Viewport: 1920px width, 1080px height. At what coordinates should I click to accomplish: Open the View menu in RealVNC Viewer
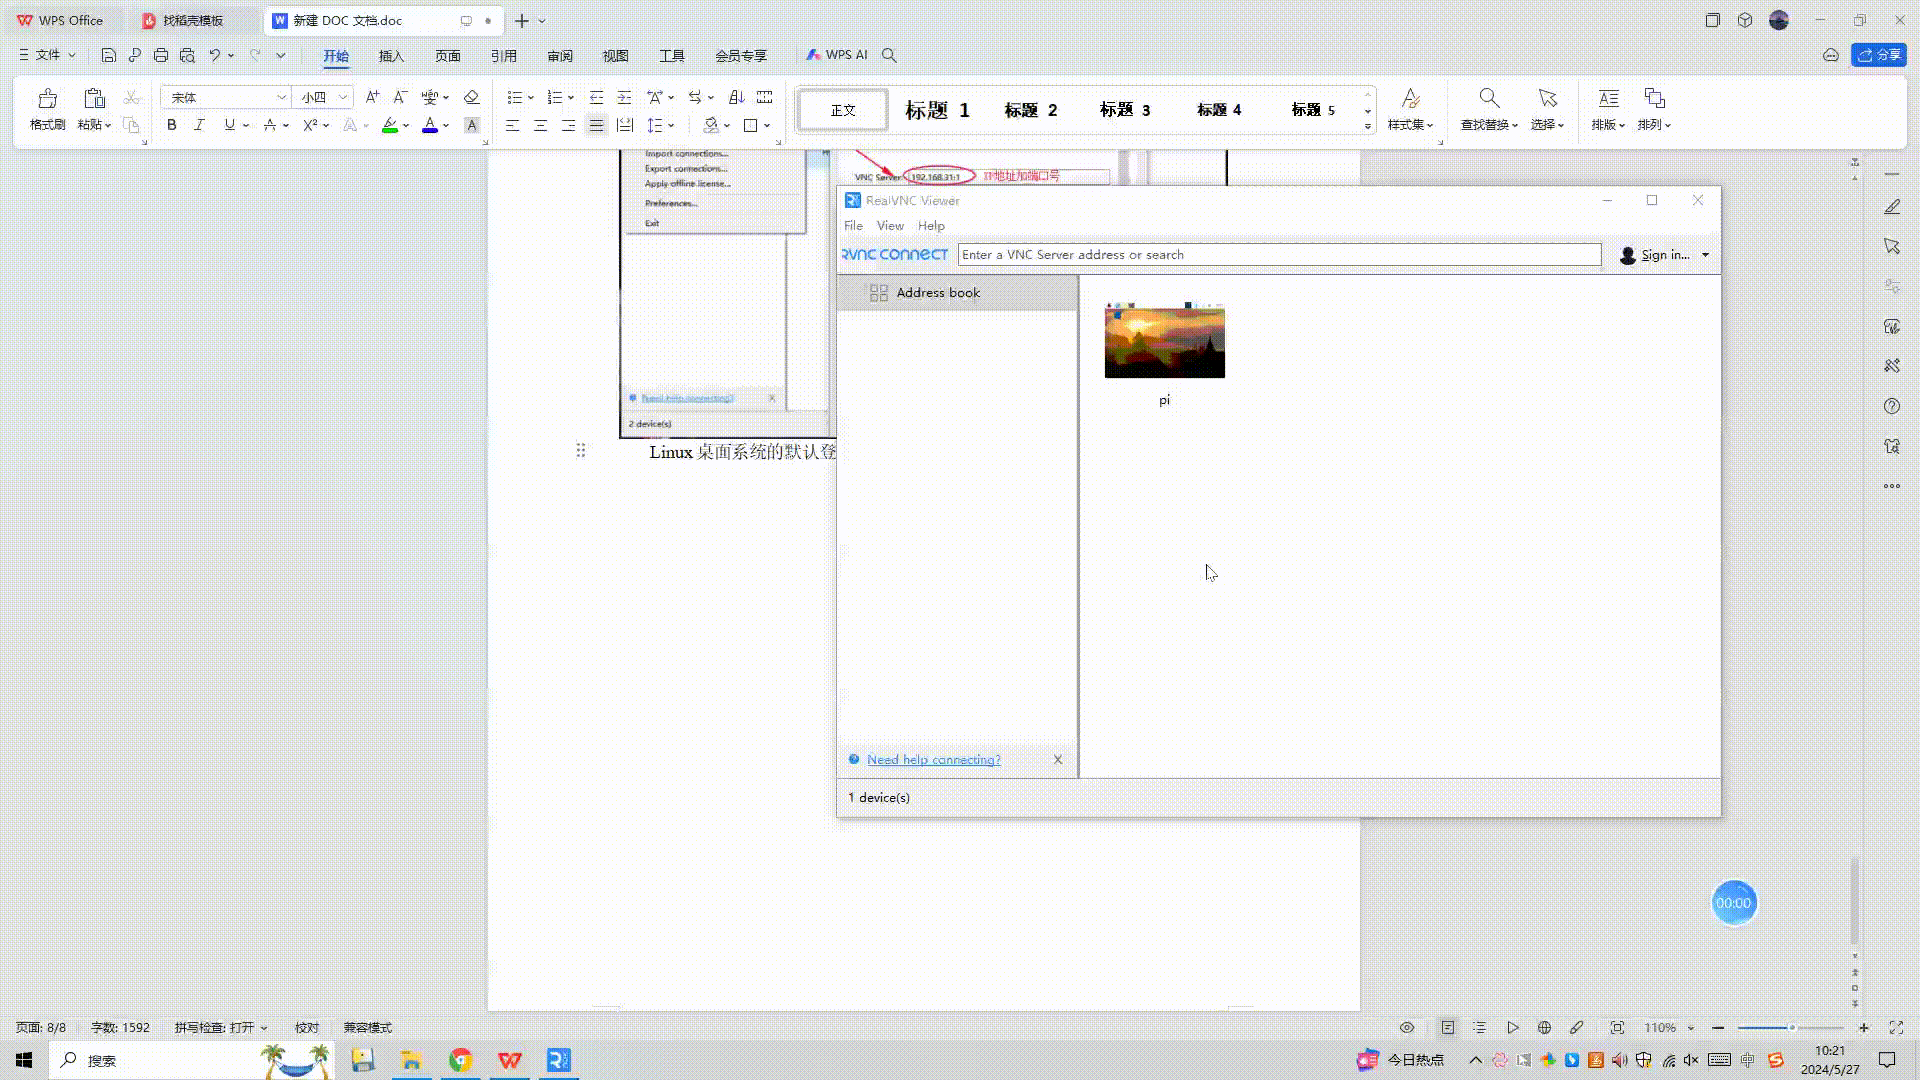coord(889,226)
